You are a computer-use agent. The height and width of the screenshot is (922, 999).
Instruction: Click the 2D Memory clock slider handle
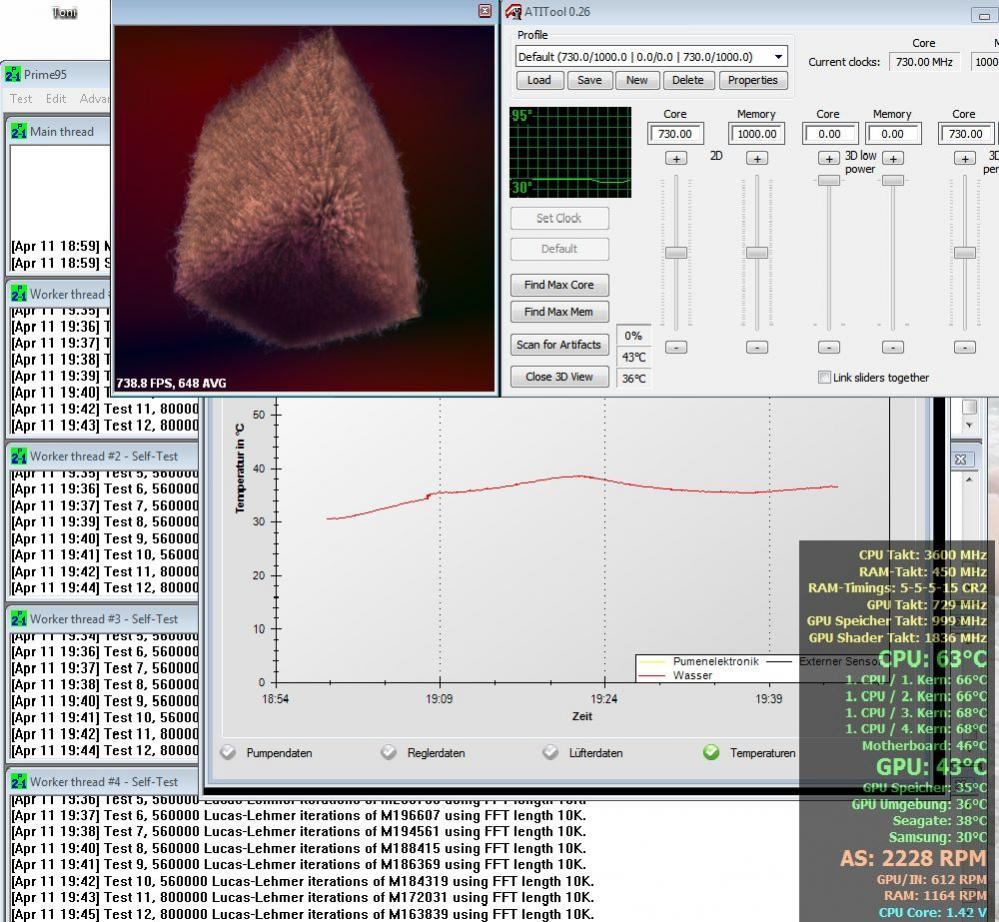click(757, 253)
